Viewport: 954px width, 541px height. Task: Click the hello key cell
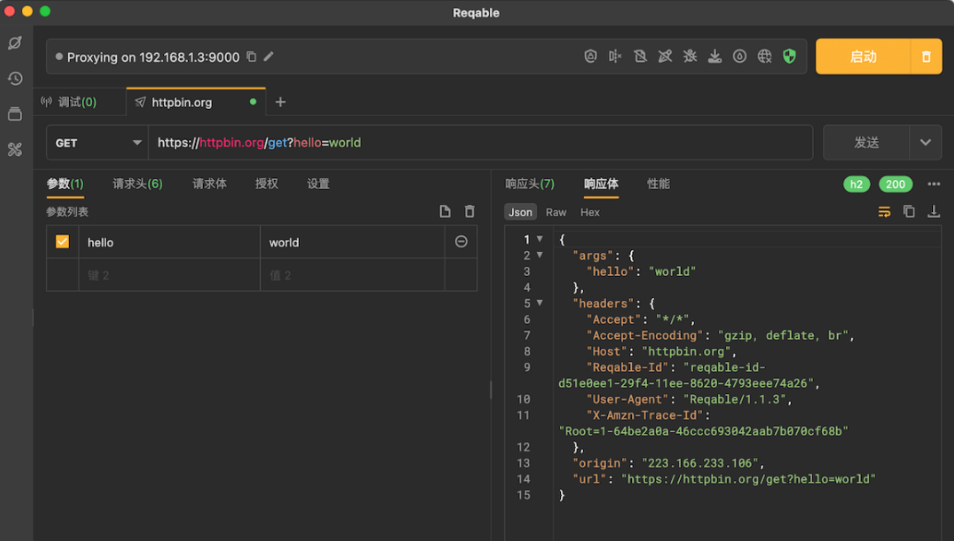(170, 242)
